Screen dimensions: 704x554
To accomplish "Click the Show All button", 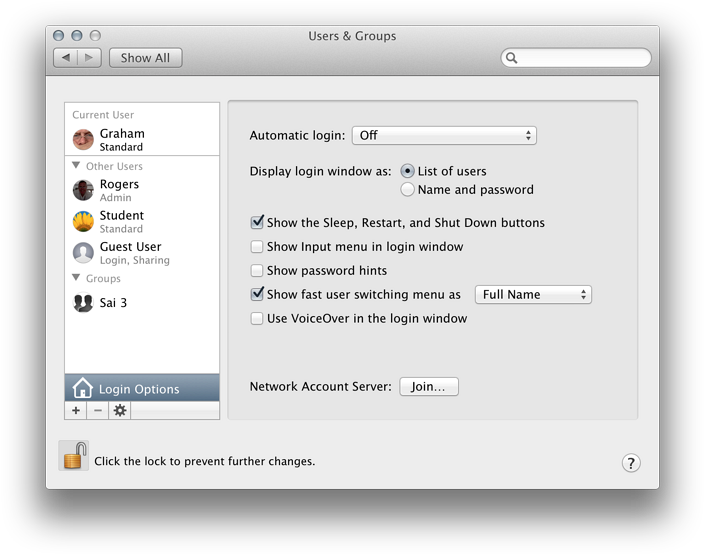I will point(145,58).
